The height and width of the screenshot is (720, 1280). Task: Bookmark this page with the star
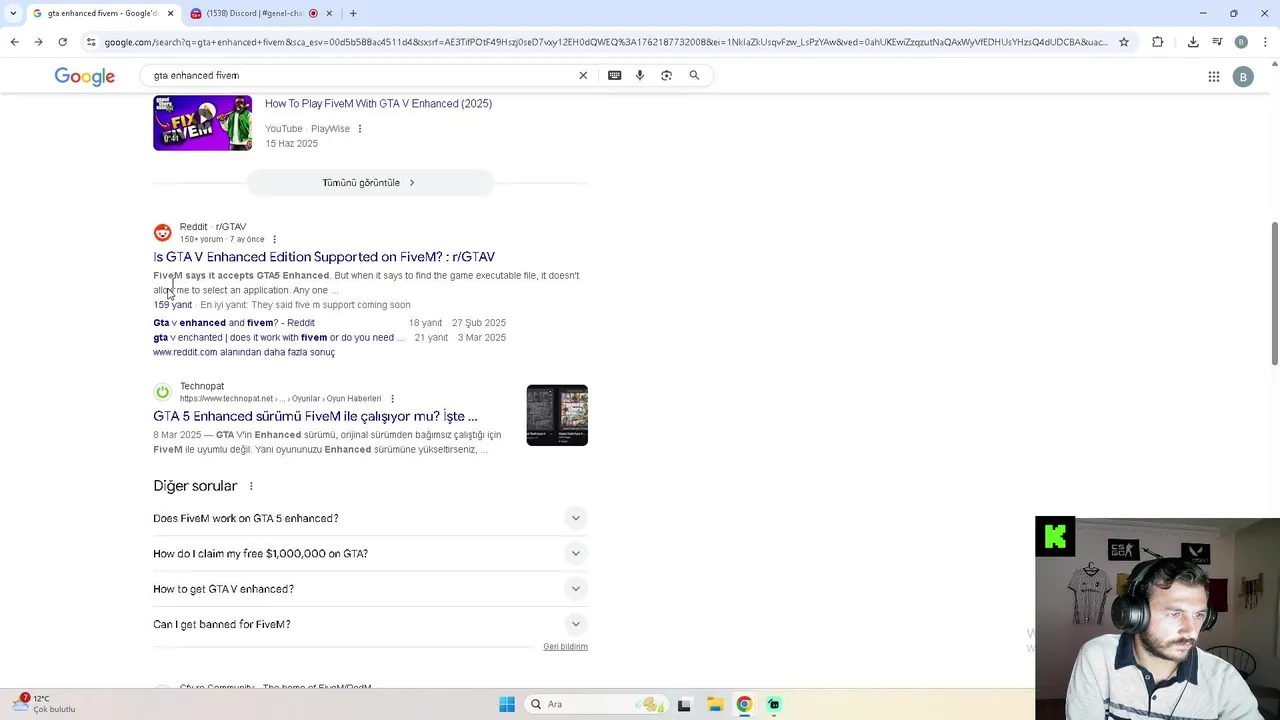[x=1124, y=42]
